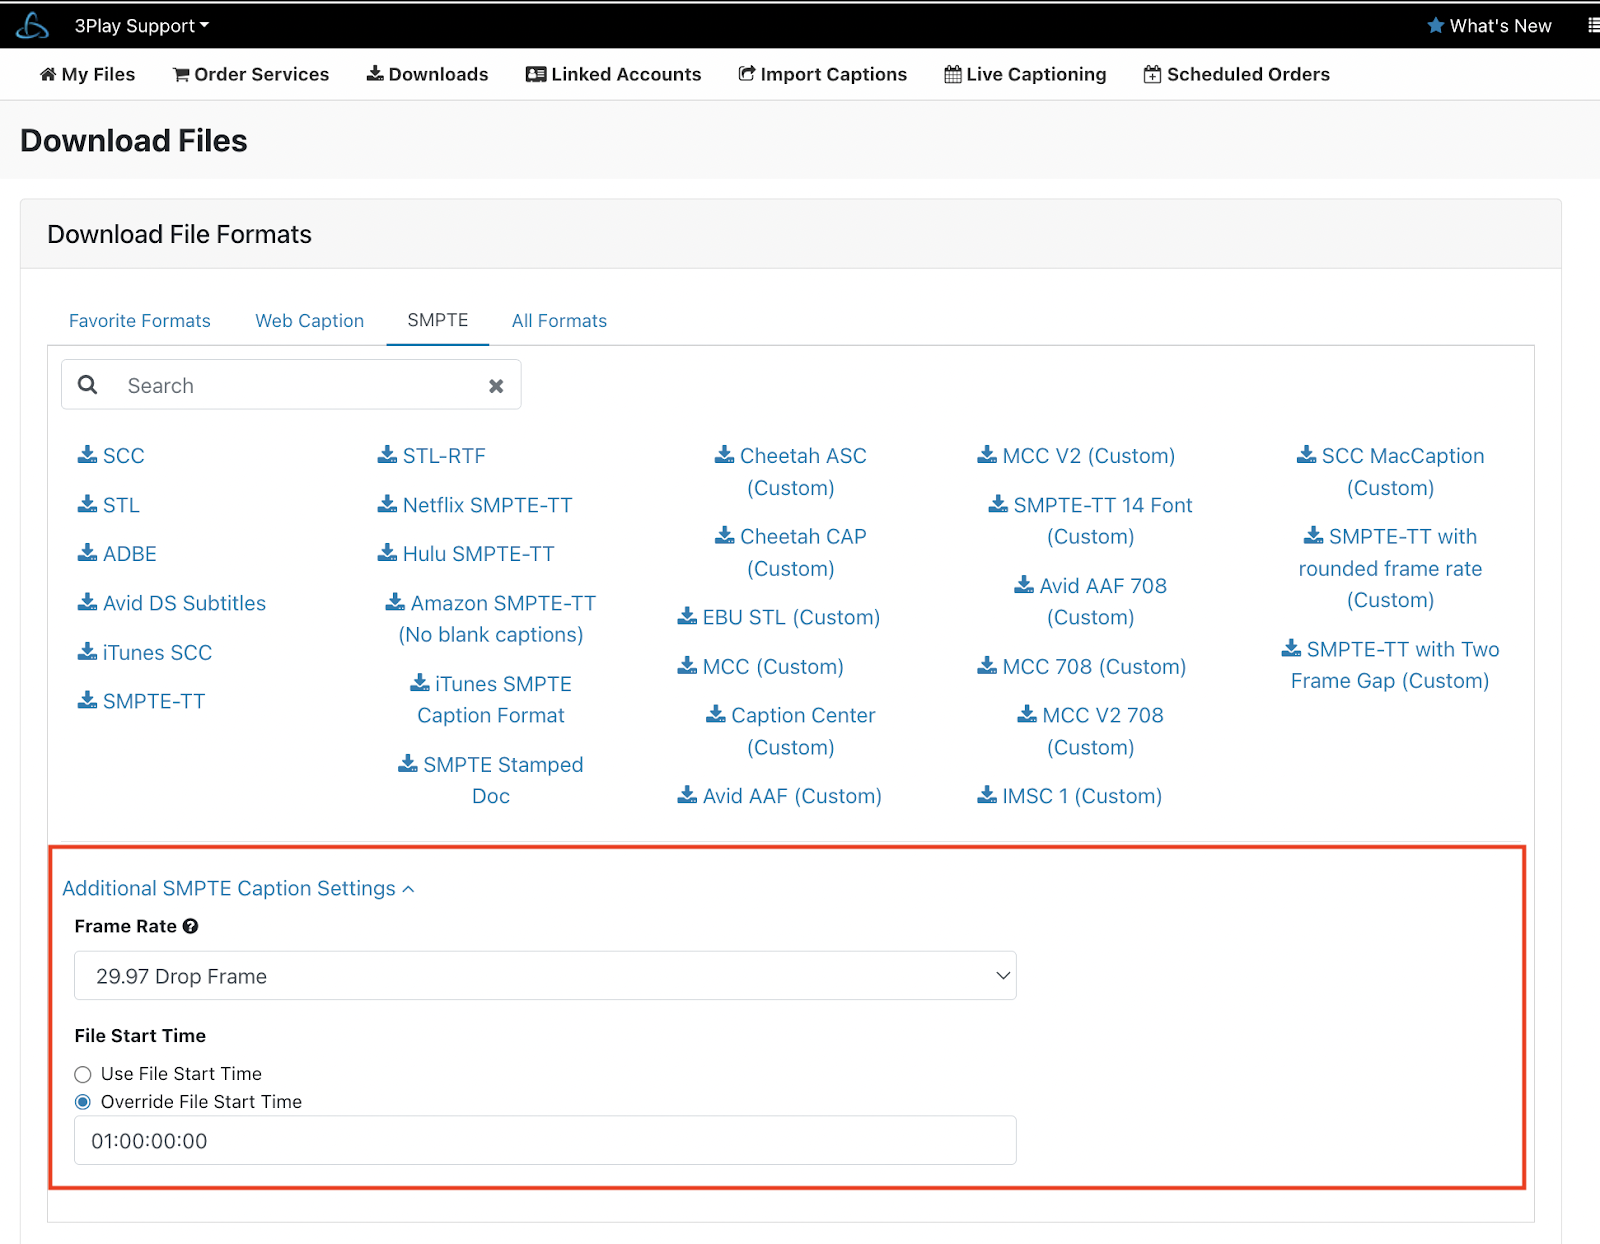Open Order Services menu
The height and width of the screenshot is (1244, 1600).
pyautogui.click(x=251, y=74)
